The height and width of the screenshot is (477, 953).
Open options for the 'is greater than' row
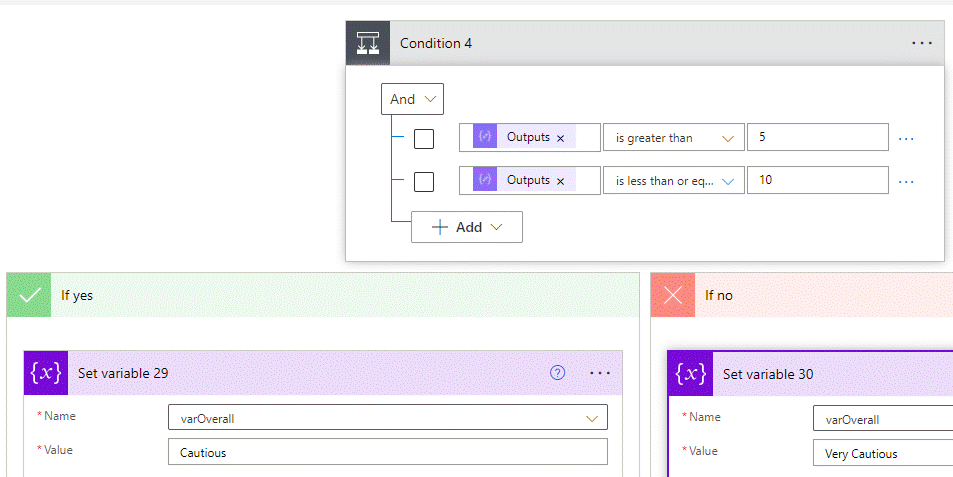(x=906, y=138)
